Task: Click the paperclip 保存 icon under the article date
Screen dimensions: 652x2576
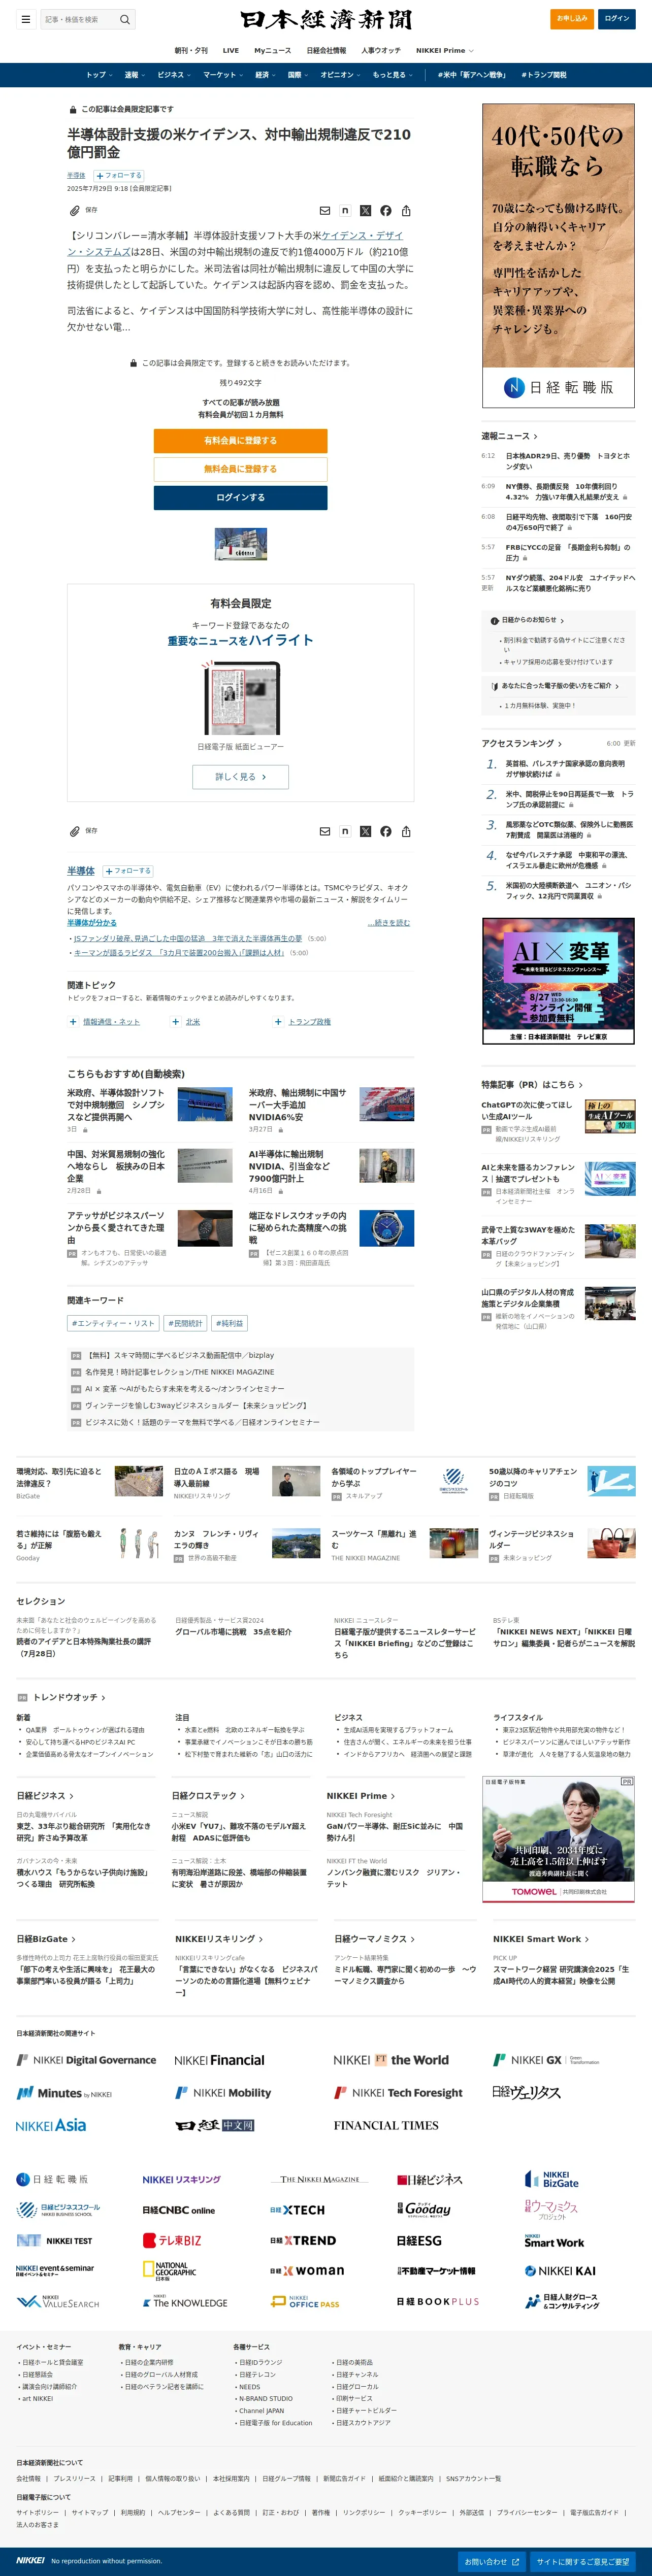Action: [75, 211]
